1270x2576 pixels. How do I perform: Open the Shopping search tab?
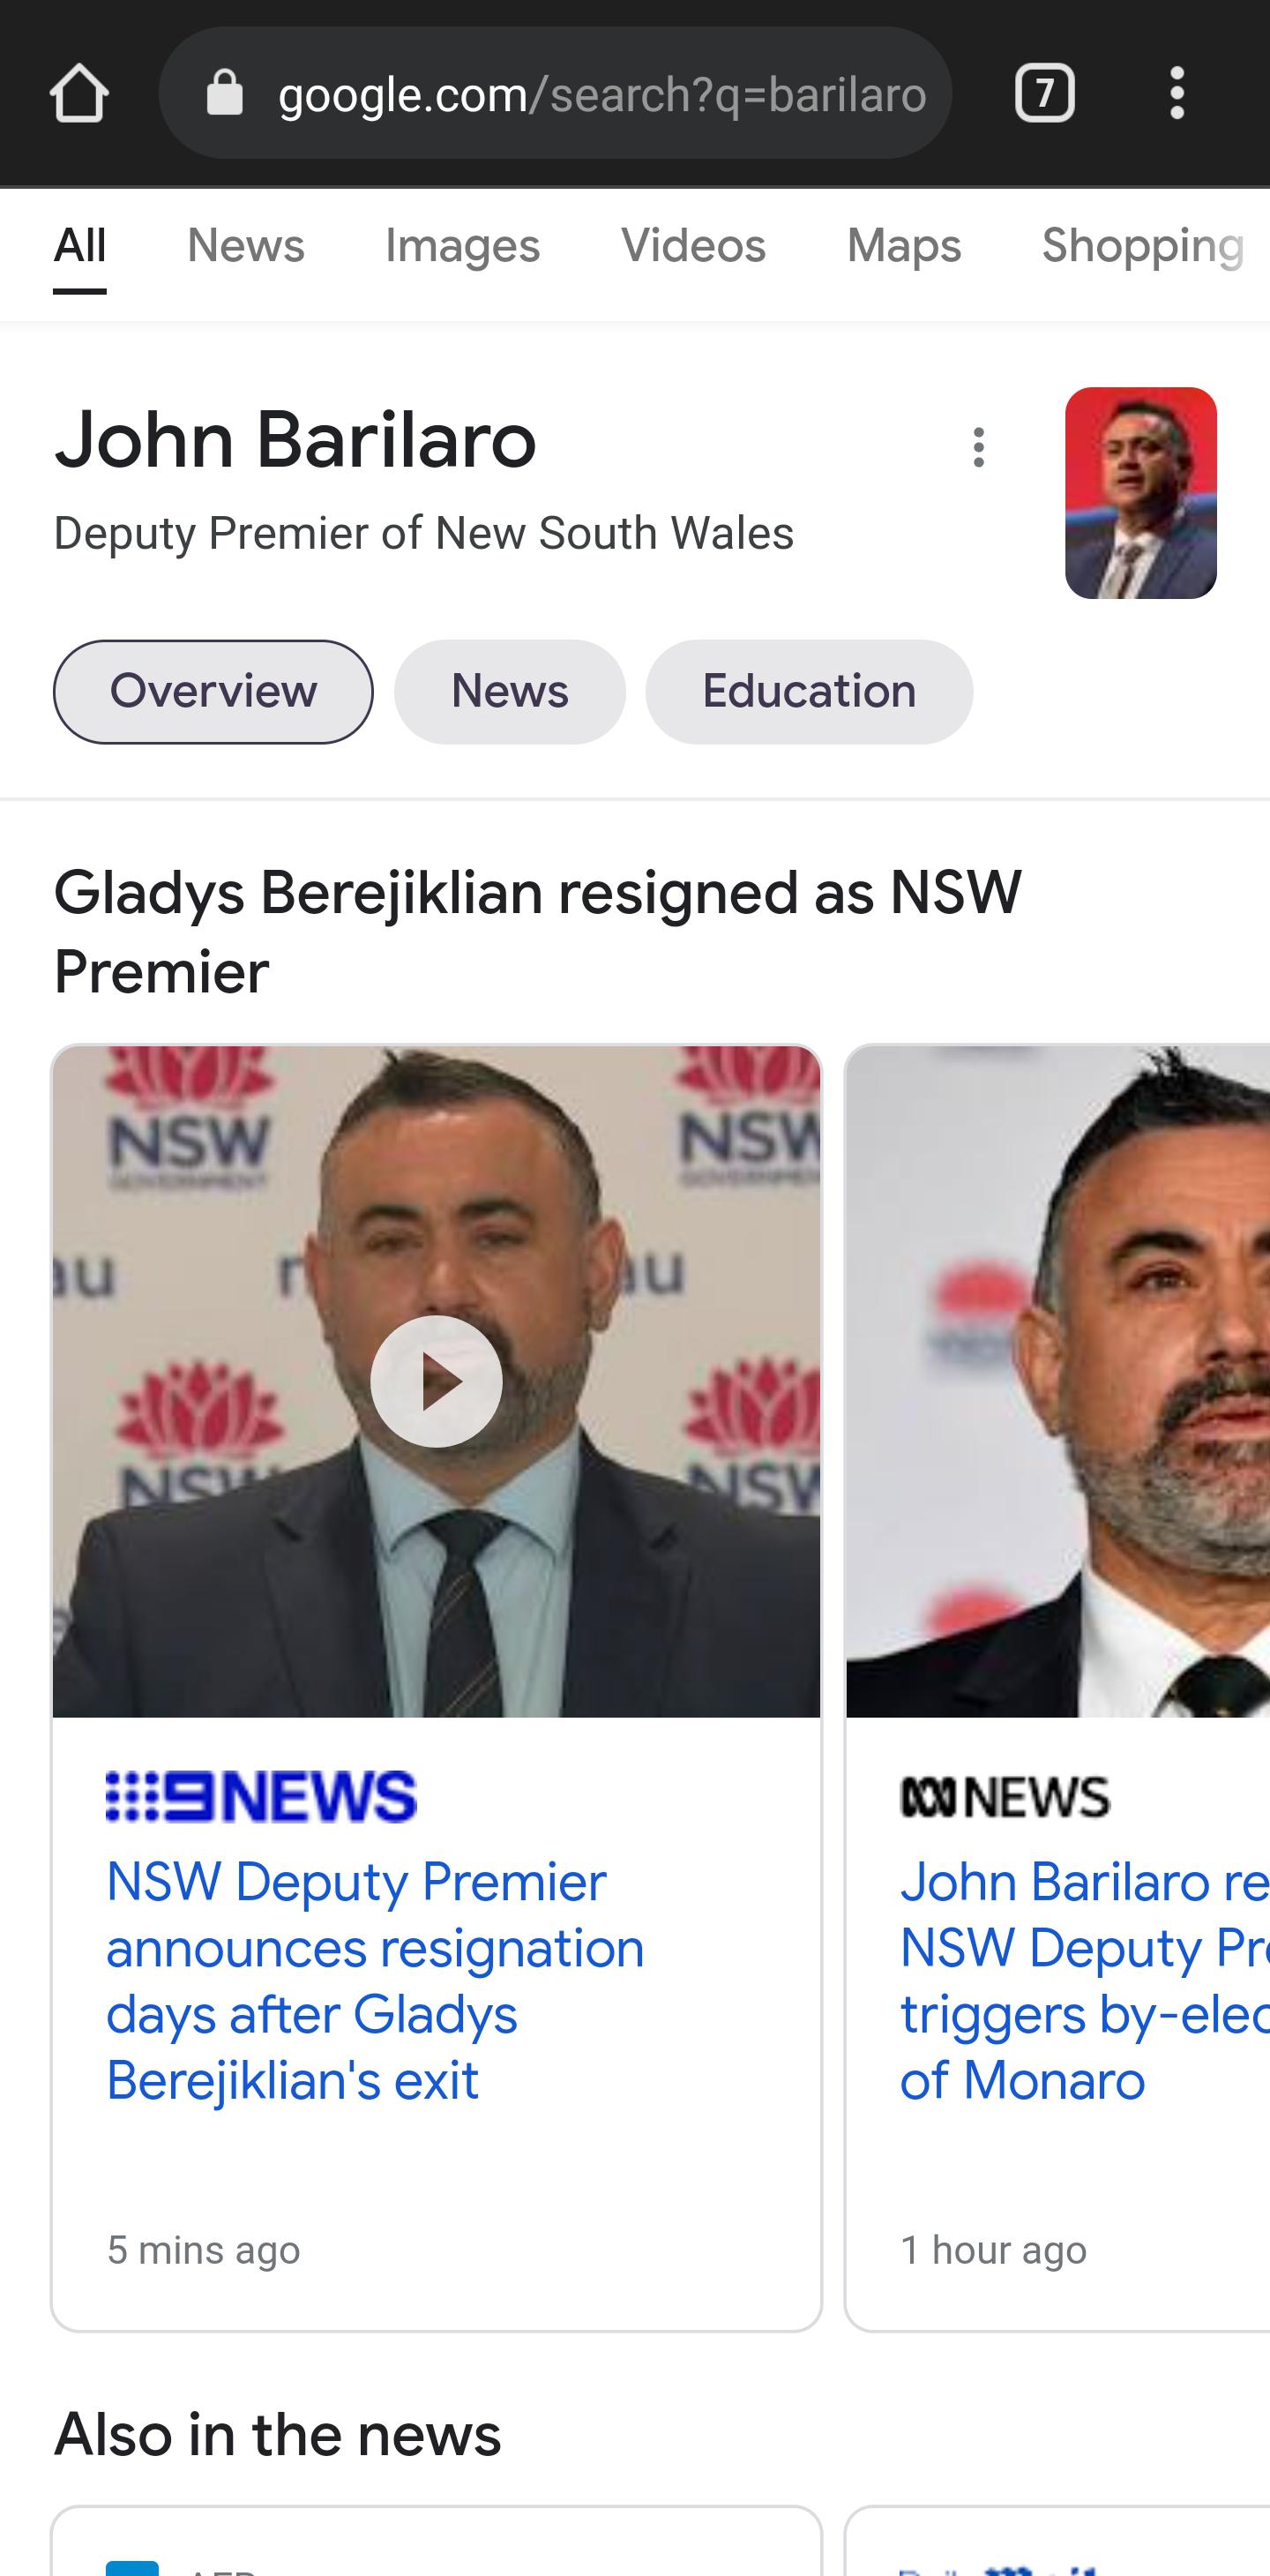[1143, 246]
